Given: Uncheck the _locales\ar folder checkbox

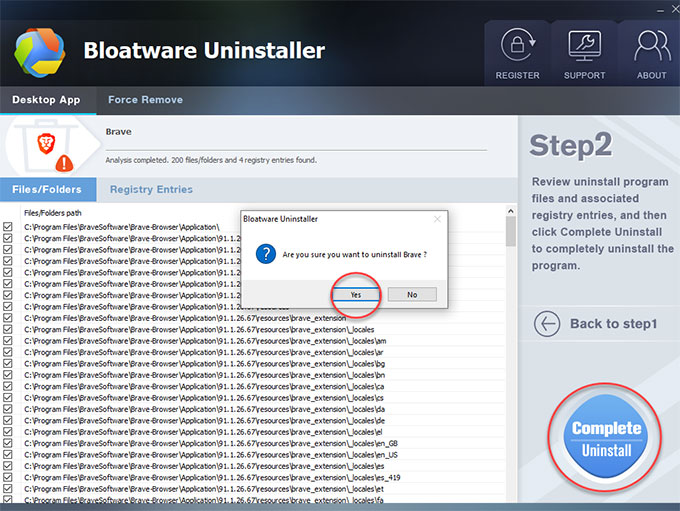Looking at the screenshot, I should (8, 352).
